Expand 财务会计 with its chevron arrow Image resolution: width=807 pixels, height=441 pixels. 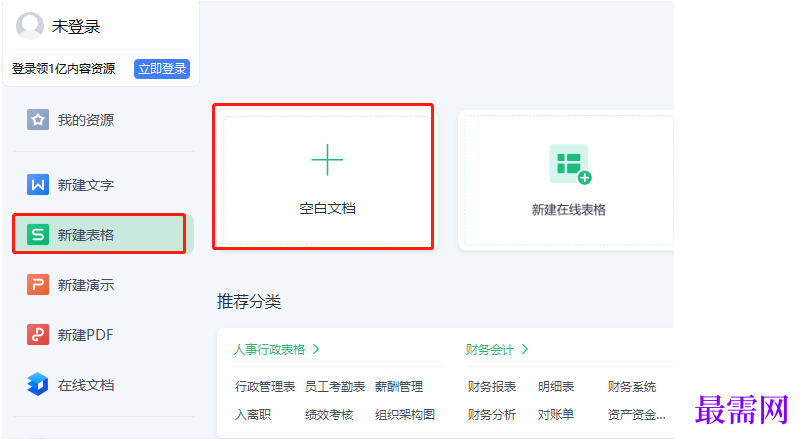(525, 349)
